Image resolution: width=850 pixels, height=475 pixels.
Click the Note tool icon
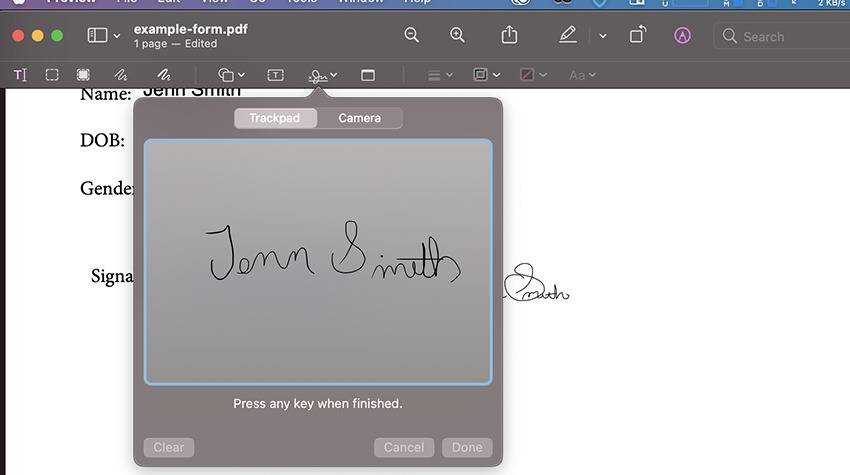coord(367,75)
